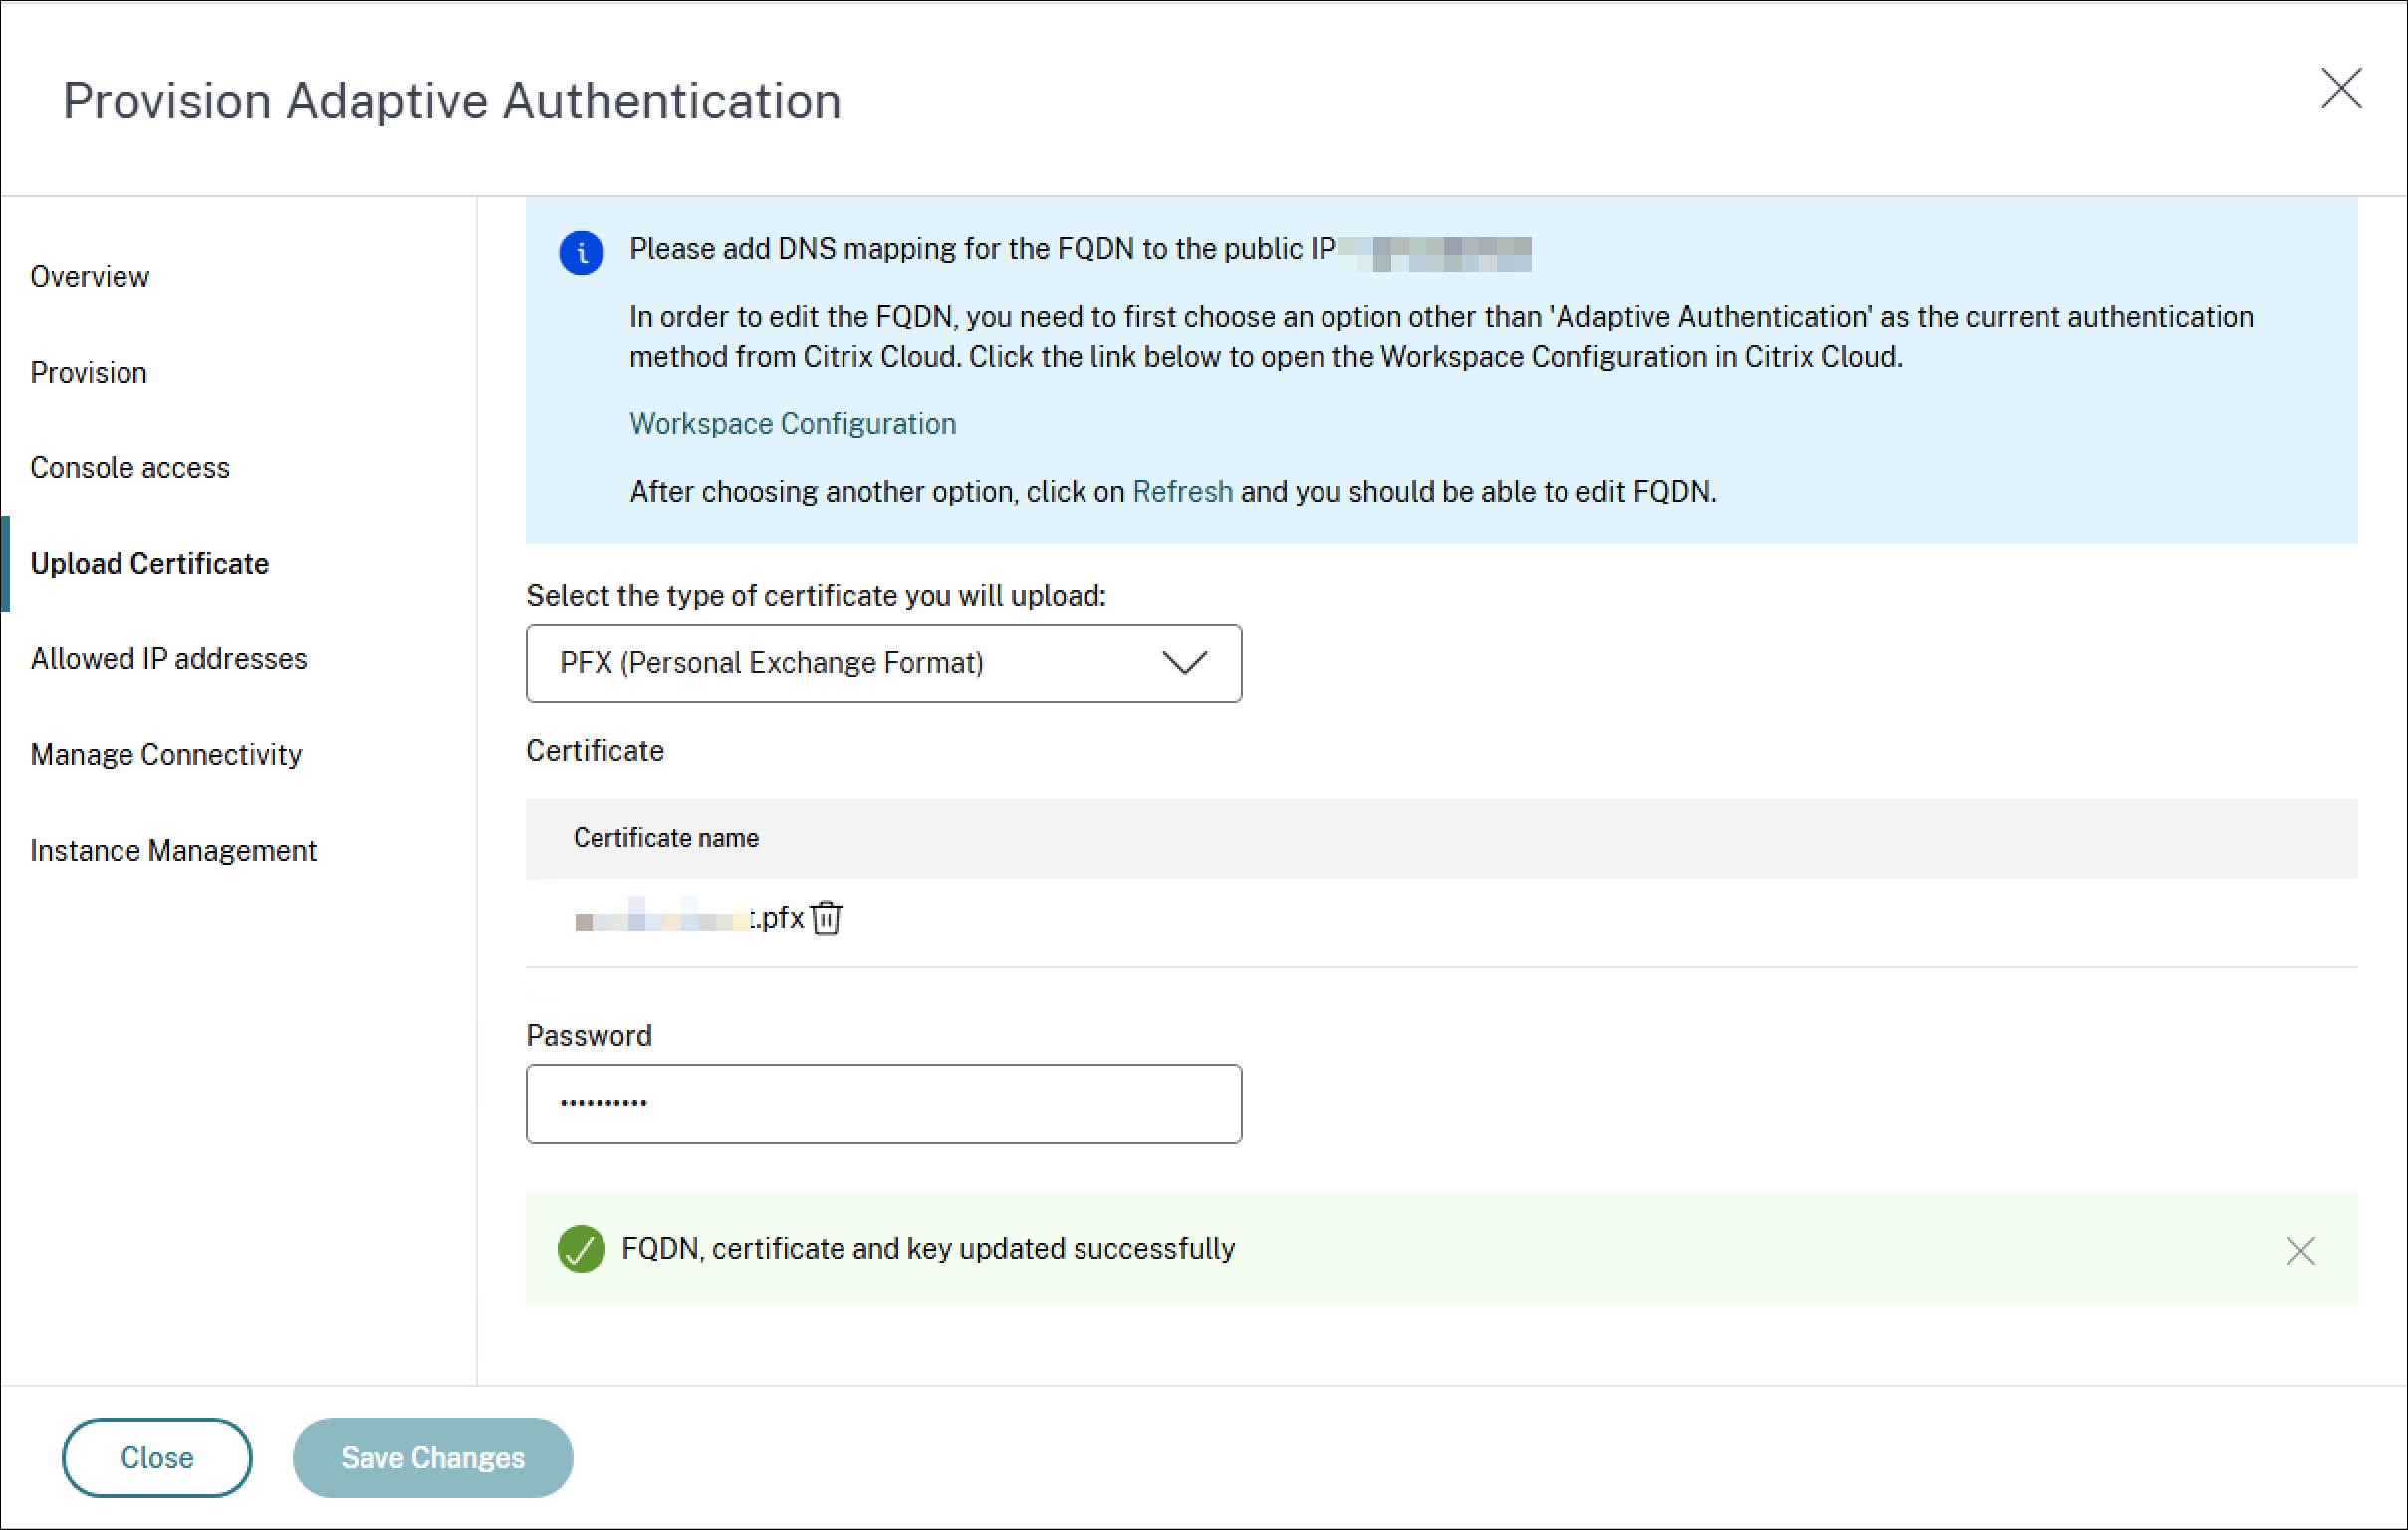Click the info icon in the DNS banner
Image resolution: width=2408 pixels, height=1530 pixels.
click(582, 252)
